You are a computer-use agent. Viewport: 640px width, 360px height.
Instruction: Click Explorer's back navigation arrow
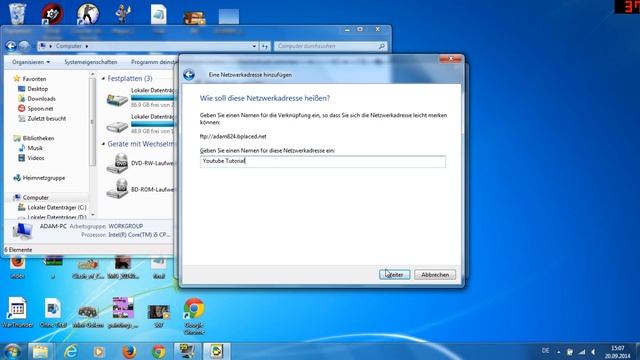tap(11, 46)
